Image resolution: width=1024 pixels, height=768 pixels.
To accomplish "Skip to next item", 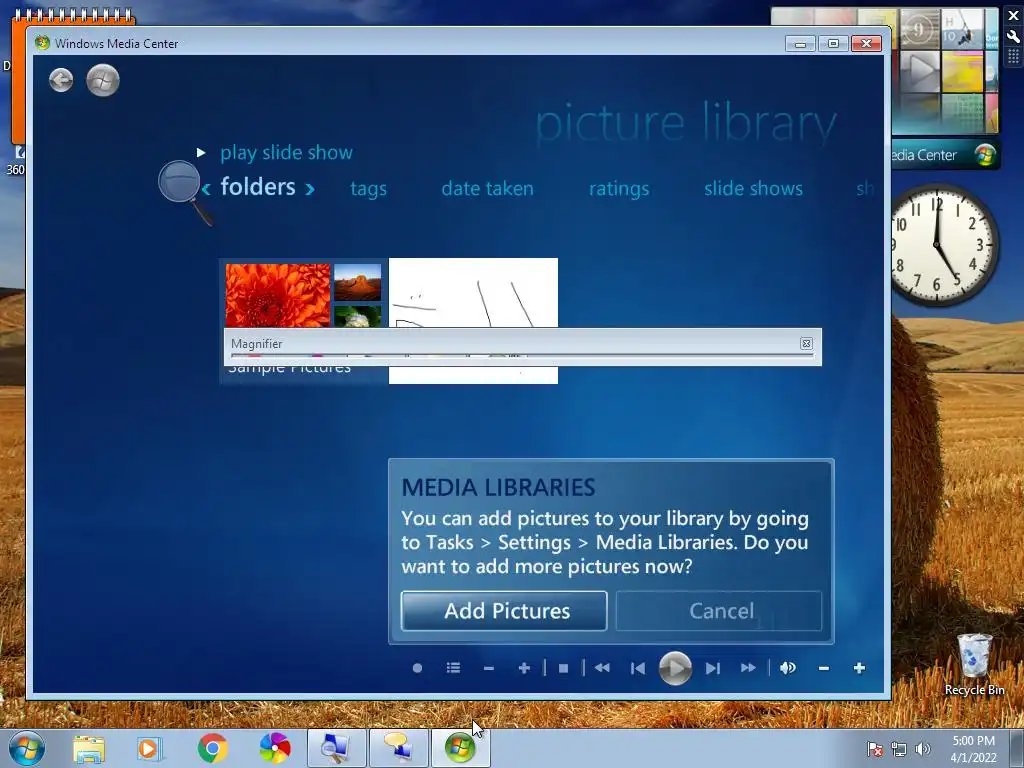I will 712,668.
